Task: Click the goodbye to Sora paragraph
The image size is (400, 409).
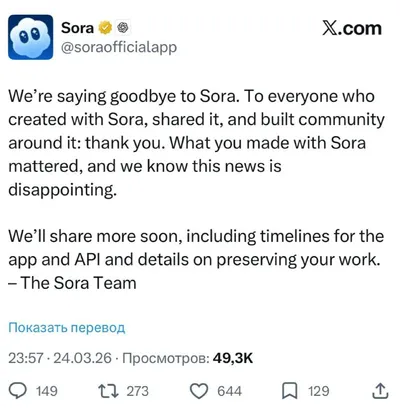Action: pyautogui.click(x=196, y=143)
